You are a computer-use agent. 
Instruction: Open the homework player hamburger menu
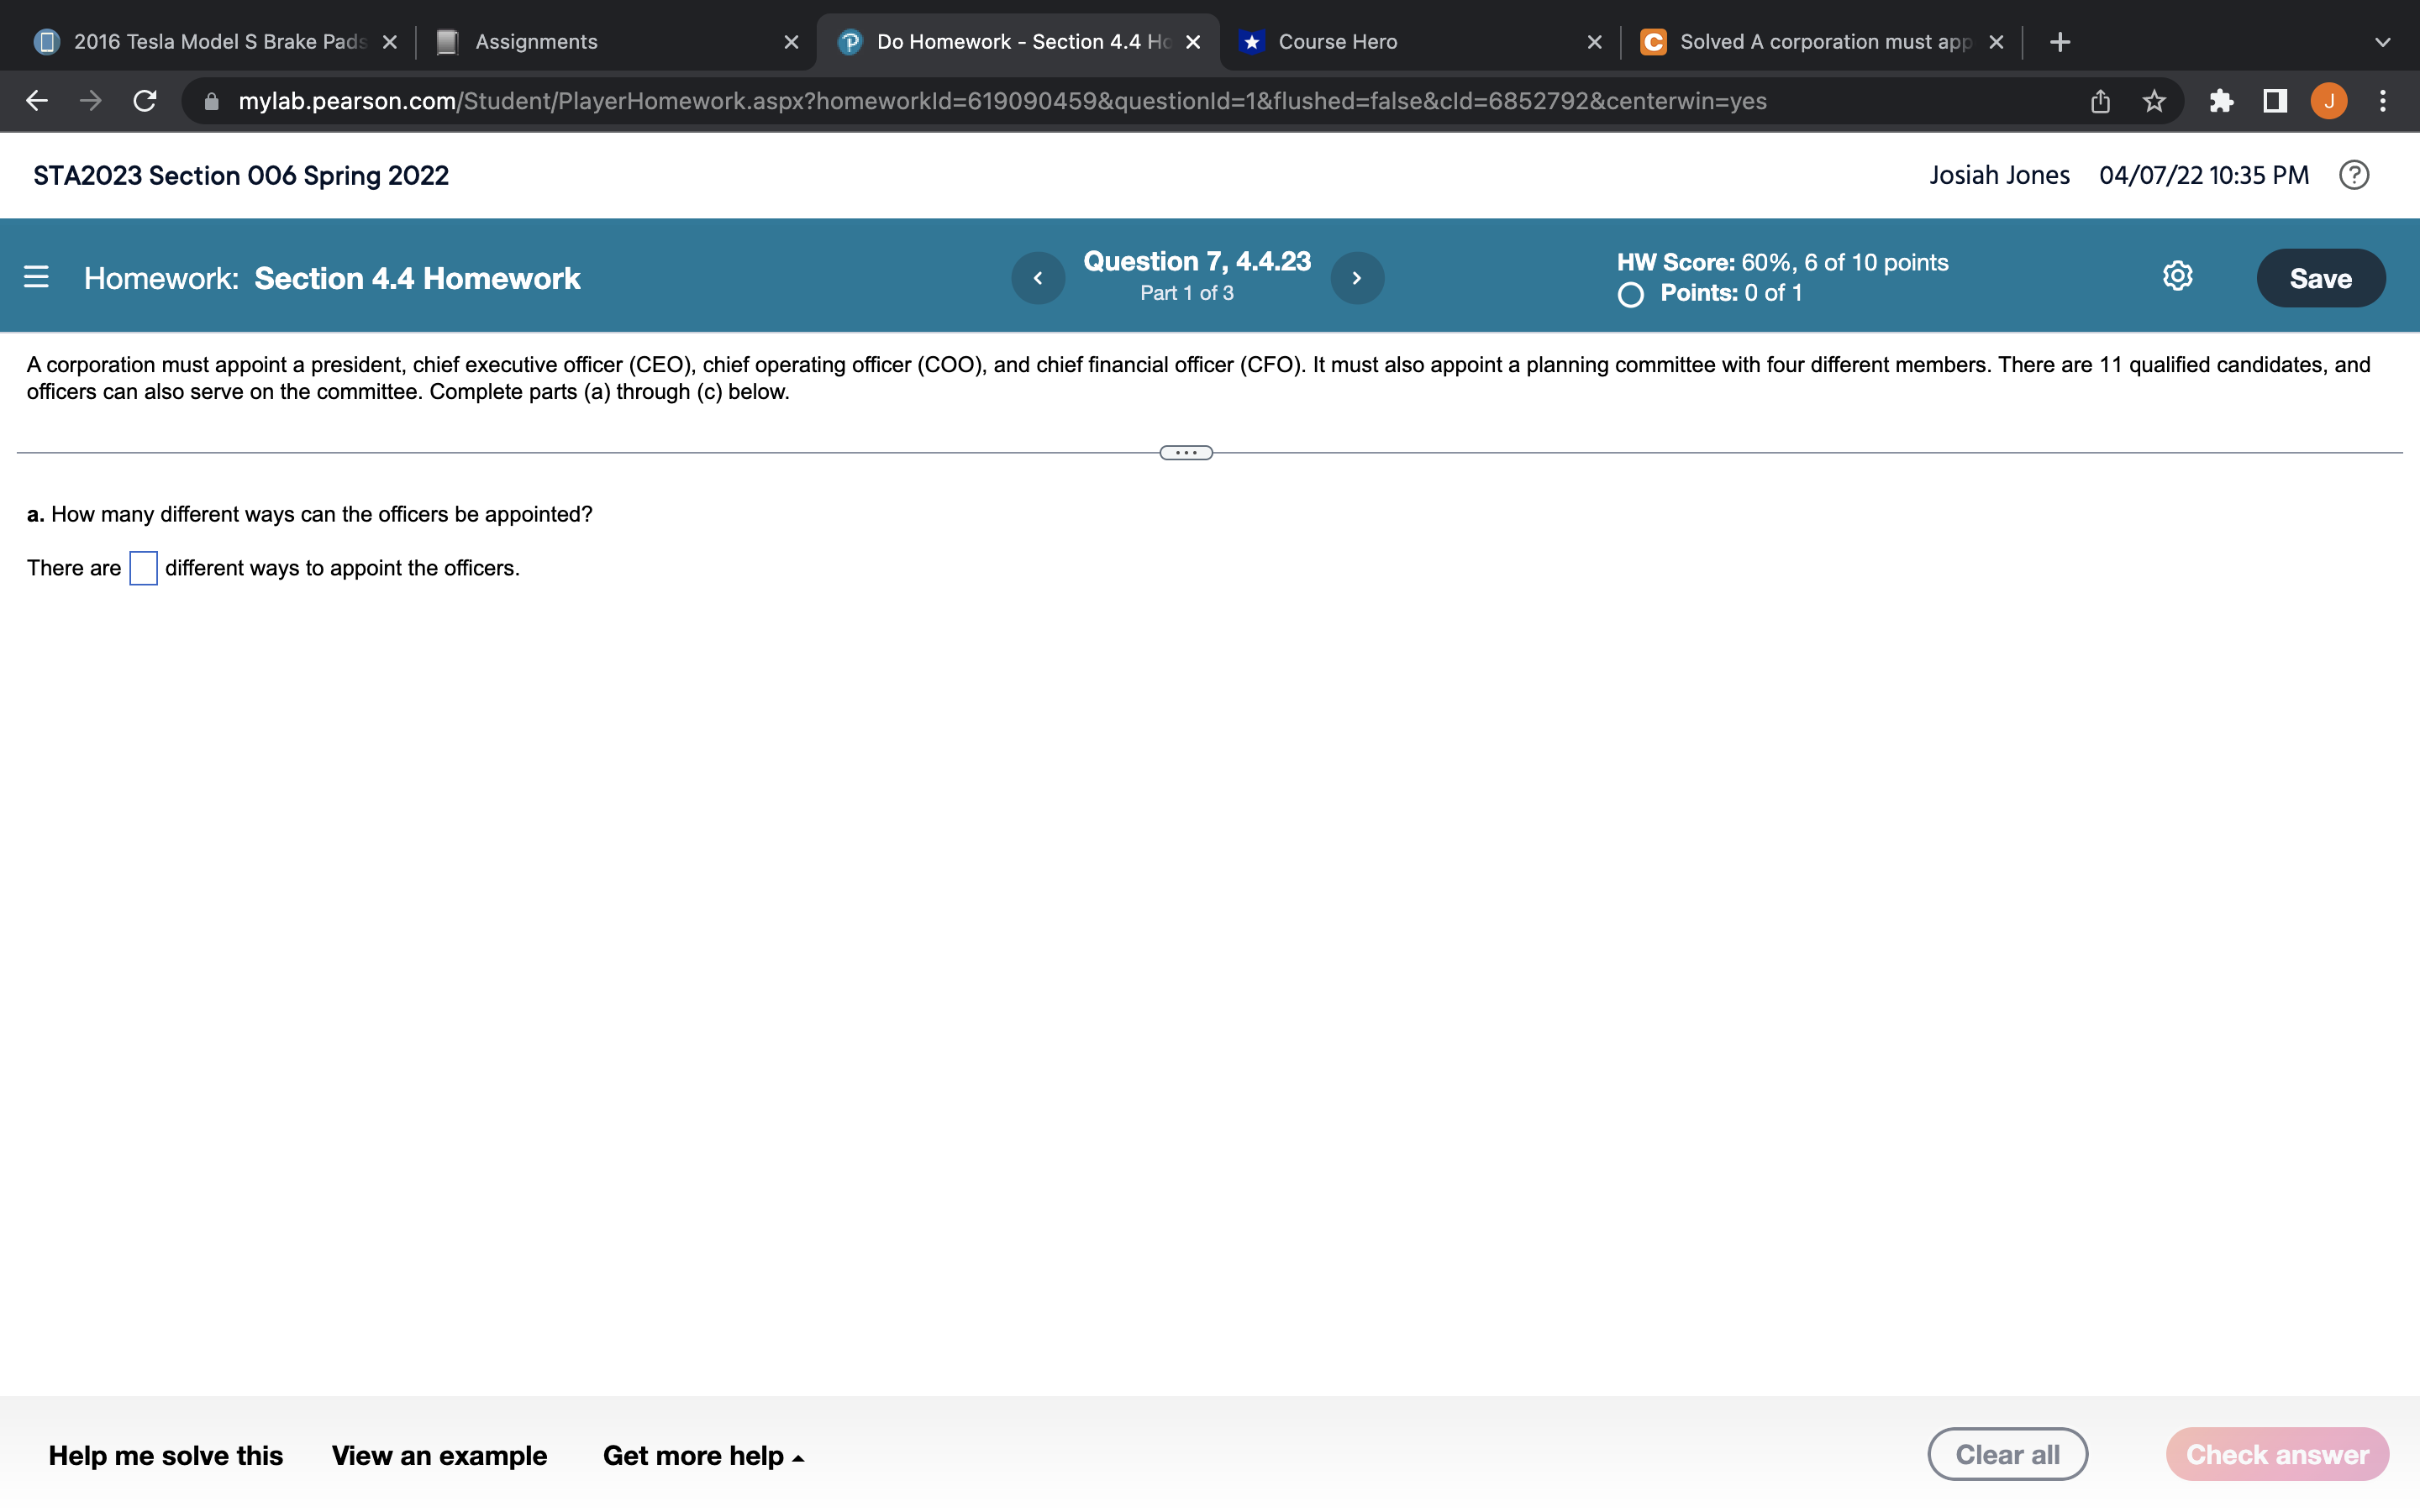pos(36,277)
